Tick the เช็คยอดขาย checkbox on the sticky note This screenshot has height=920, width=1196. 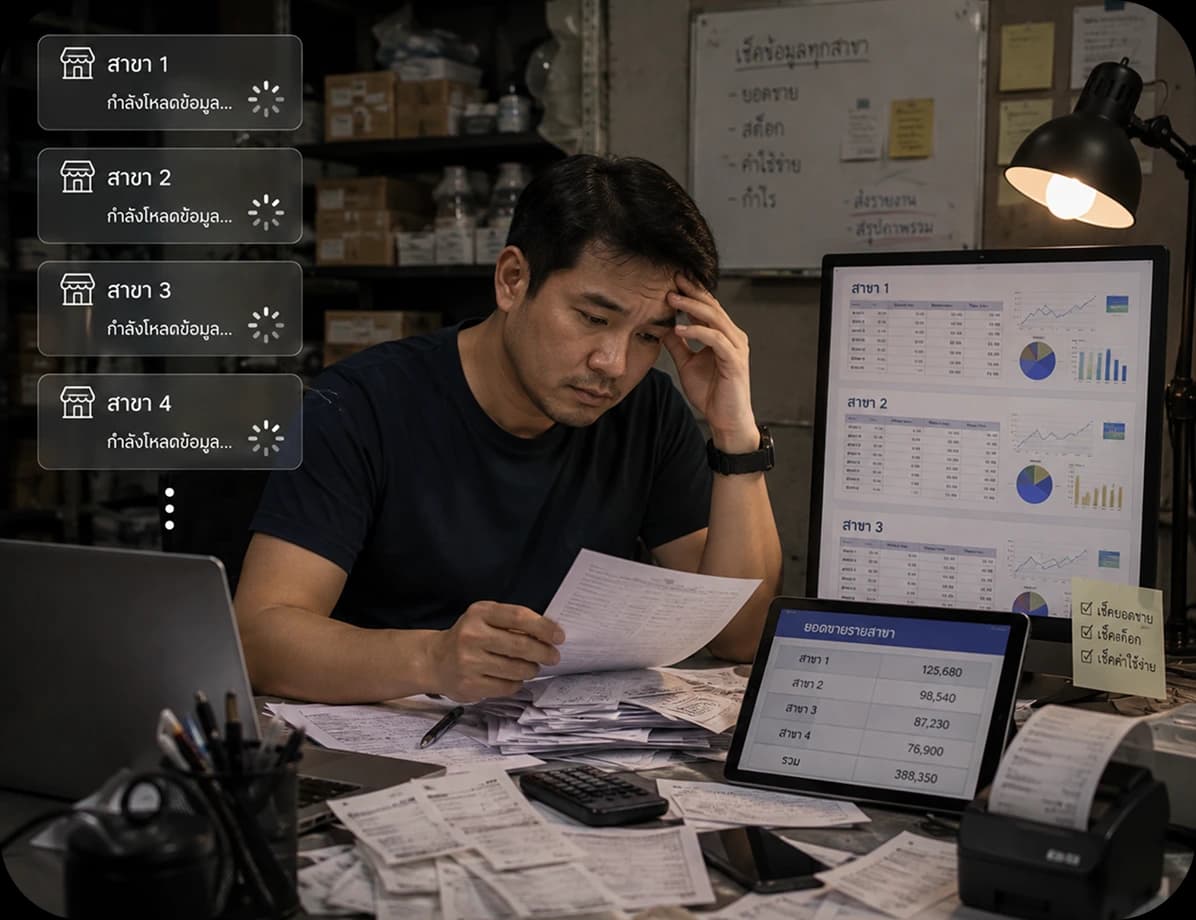pyautogui.click(x=1087, y=608)
